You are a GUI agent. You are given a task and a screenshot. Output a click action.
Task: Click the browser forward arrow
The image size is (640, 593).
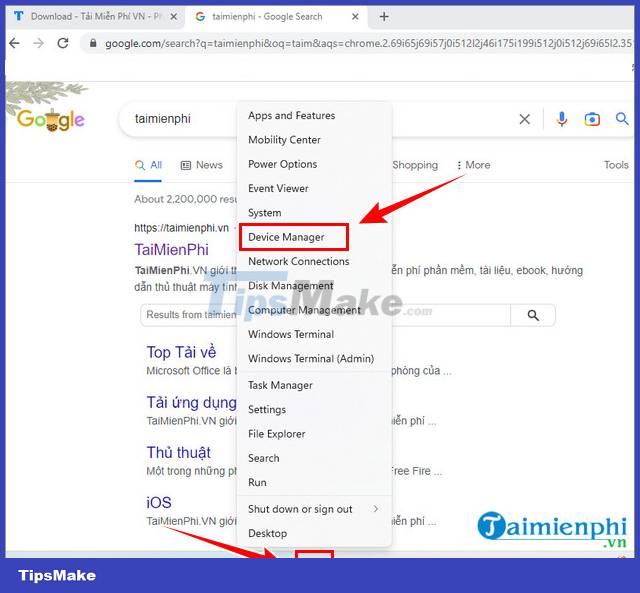pyautogui.click(x=38, y=43)
